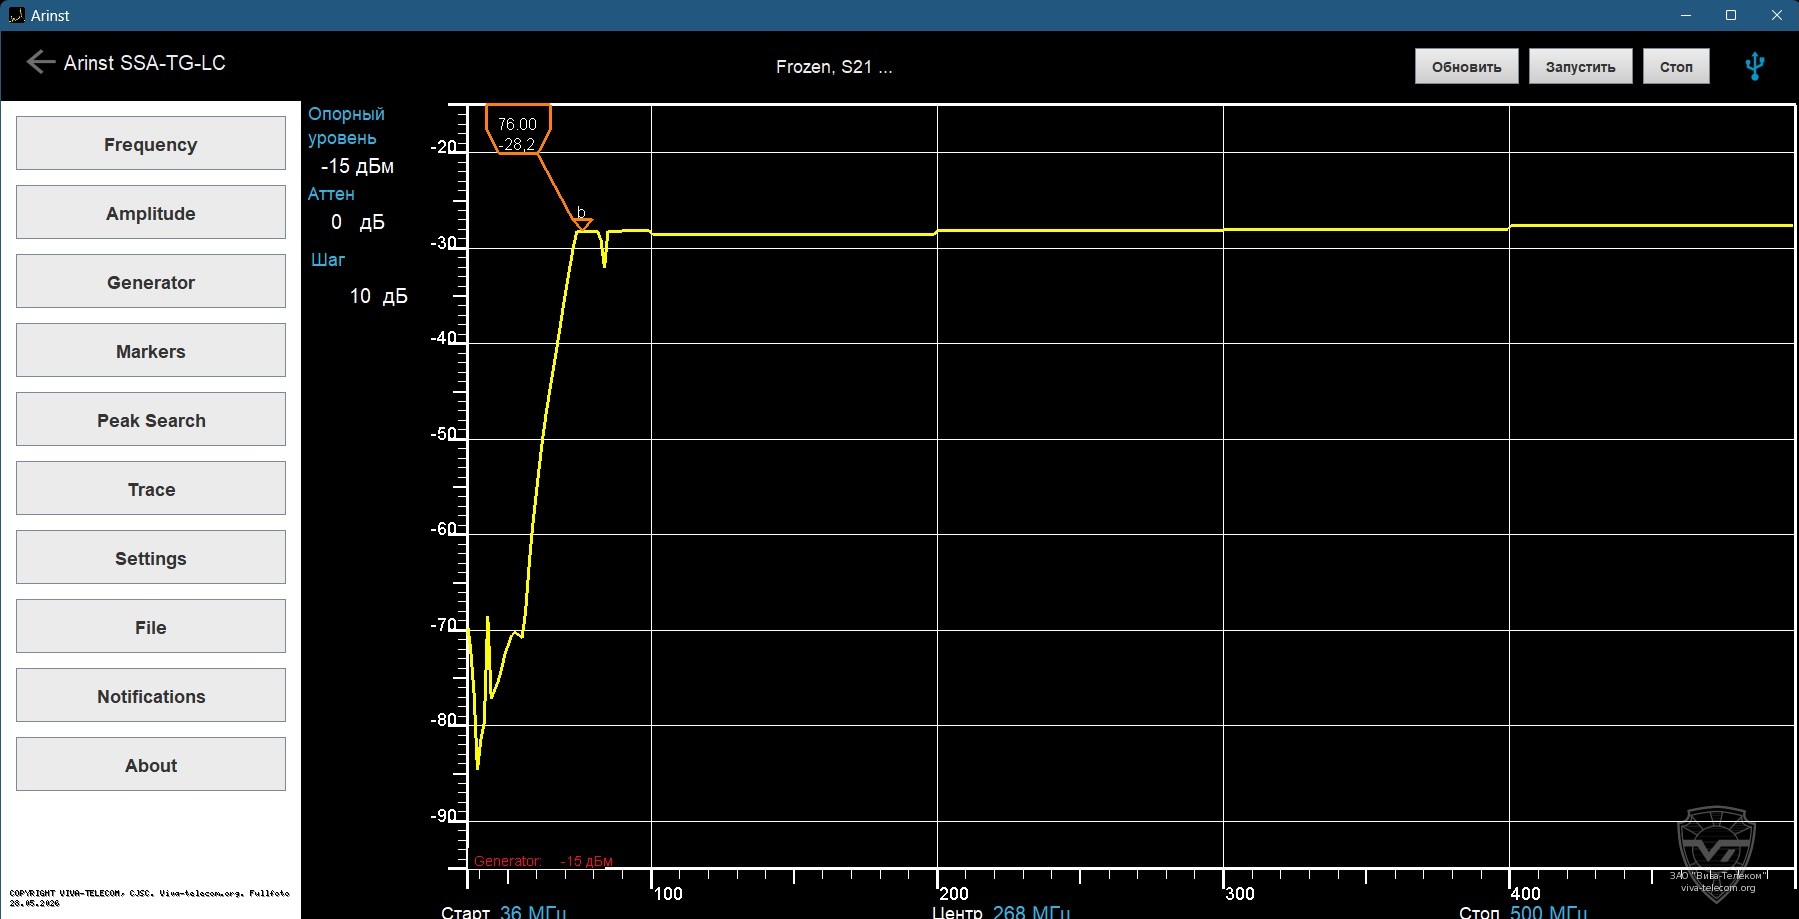
Task: Click the Generator: -15 дБм red text
Action: 543,861
